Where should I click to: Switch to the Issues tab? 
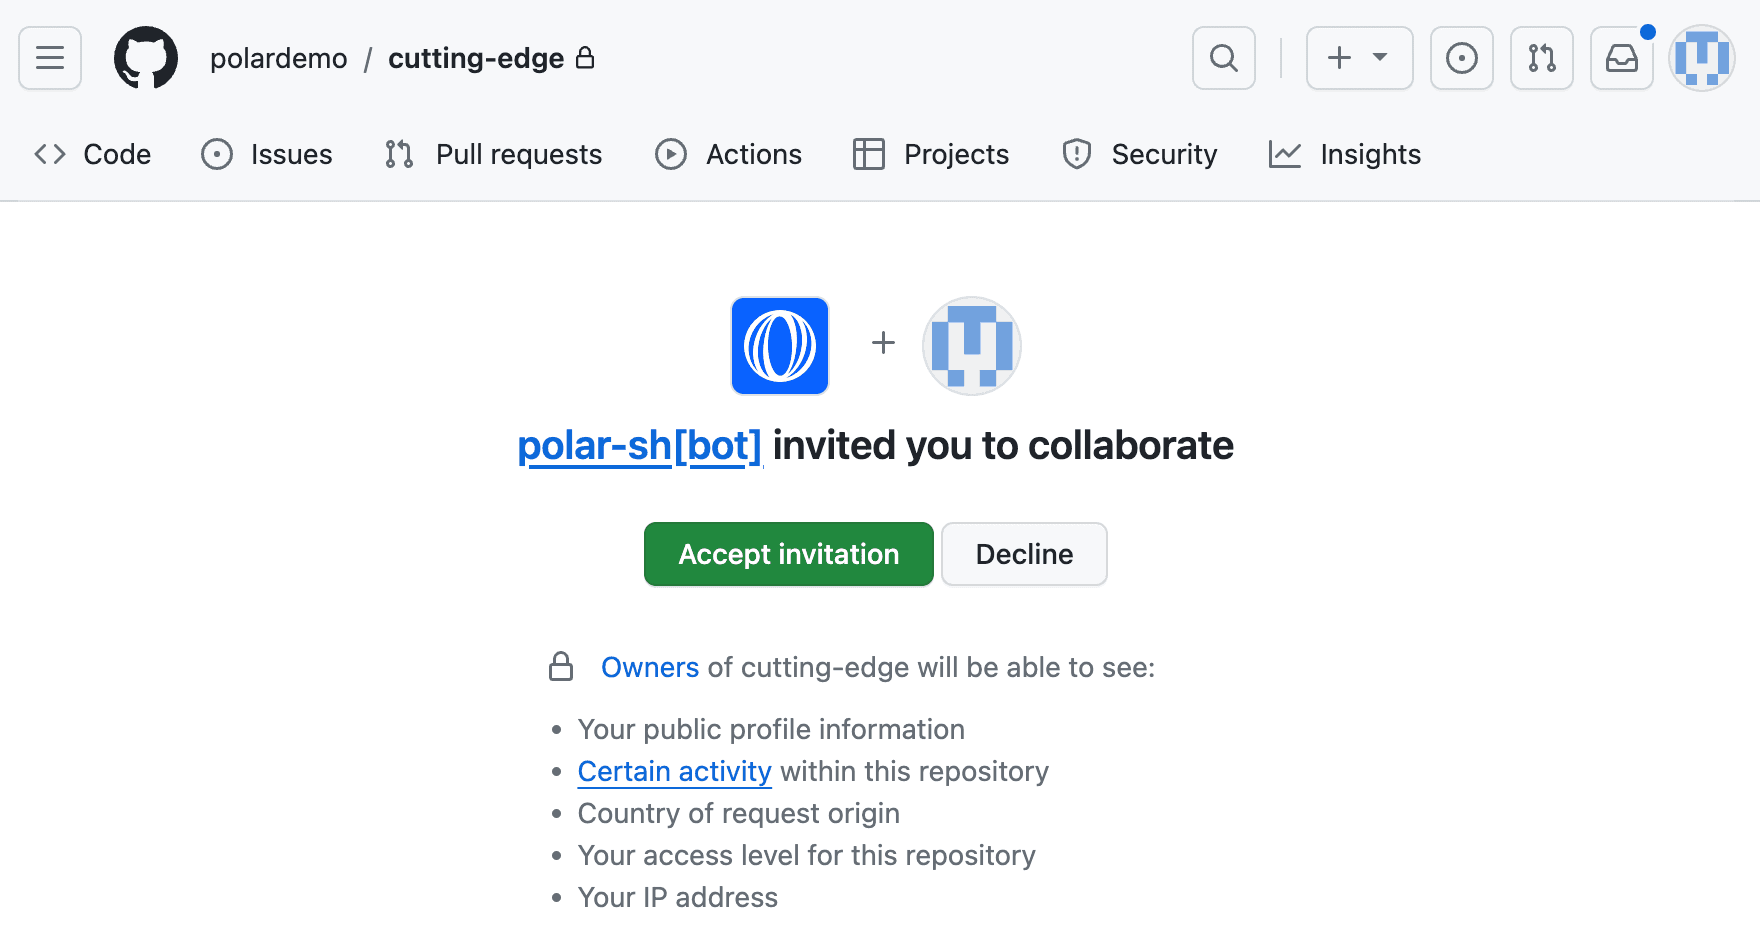[267, 154]
